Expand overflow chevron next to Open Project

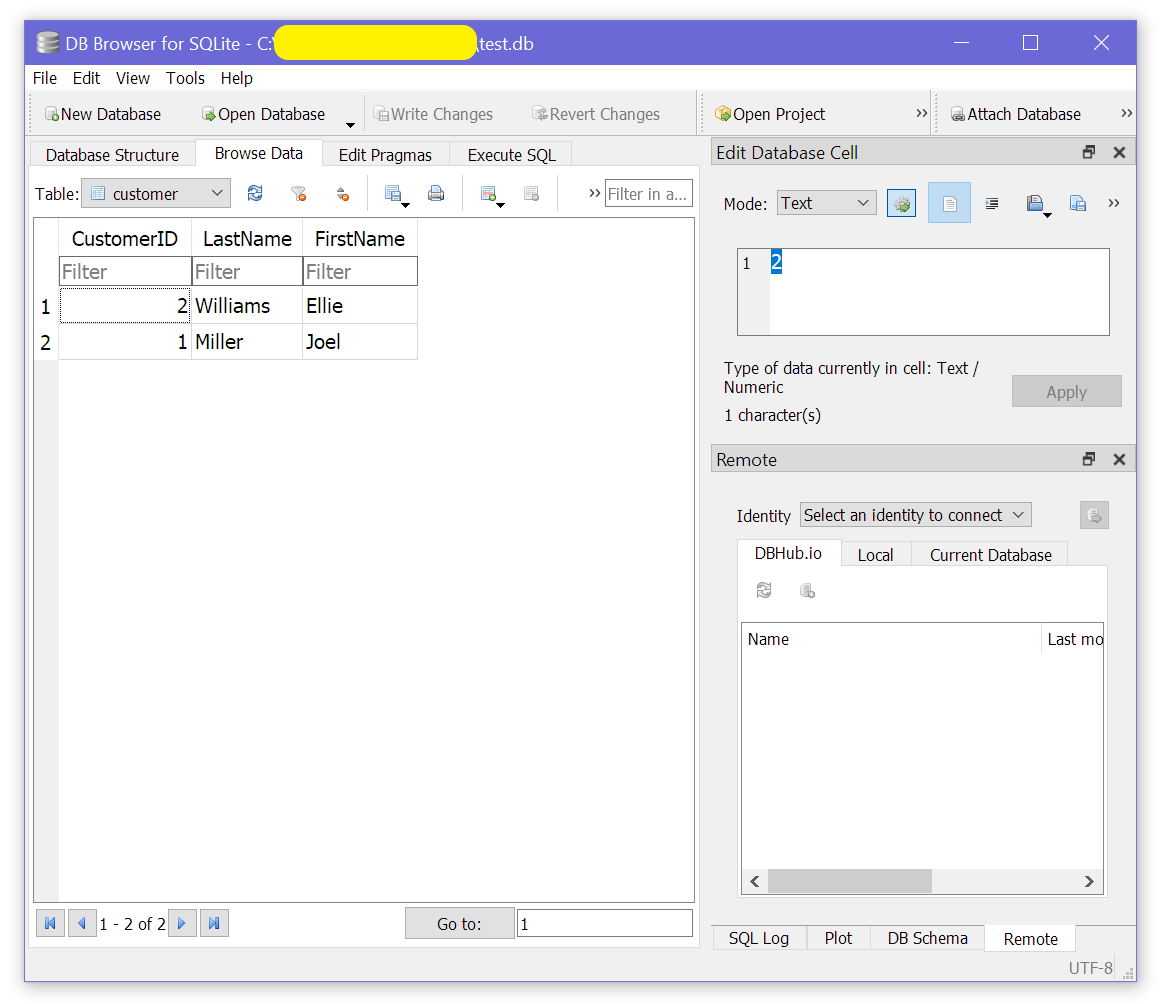pos(921,113)
